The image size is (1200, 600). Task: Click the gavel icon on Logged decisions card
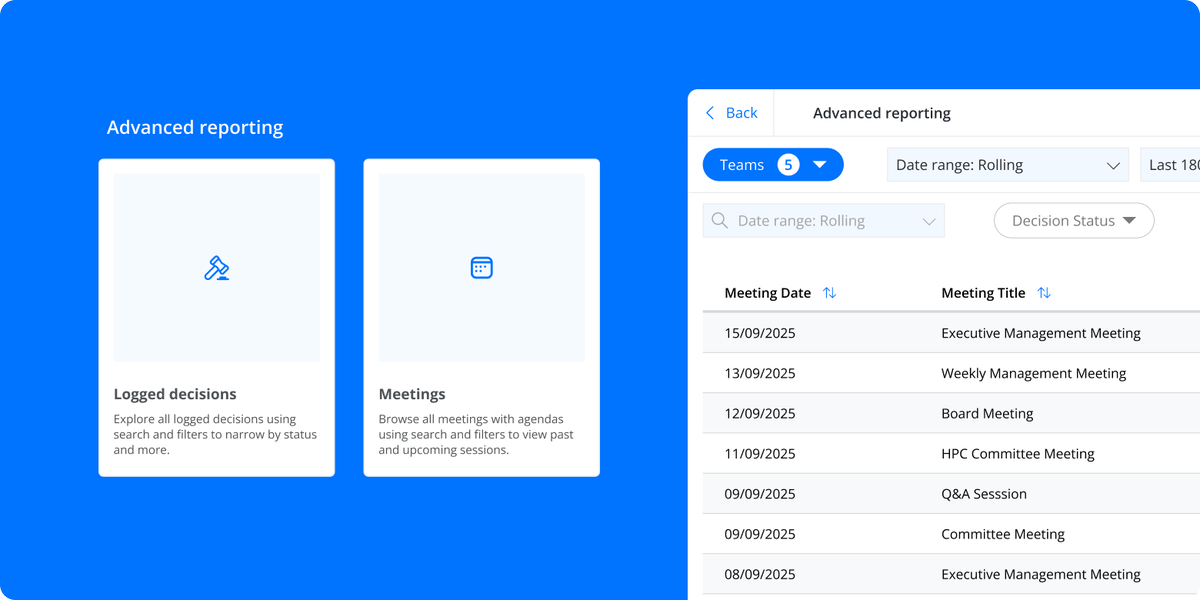click(x=217, y=268)
